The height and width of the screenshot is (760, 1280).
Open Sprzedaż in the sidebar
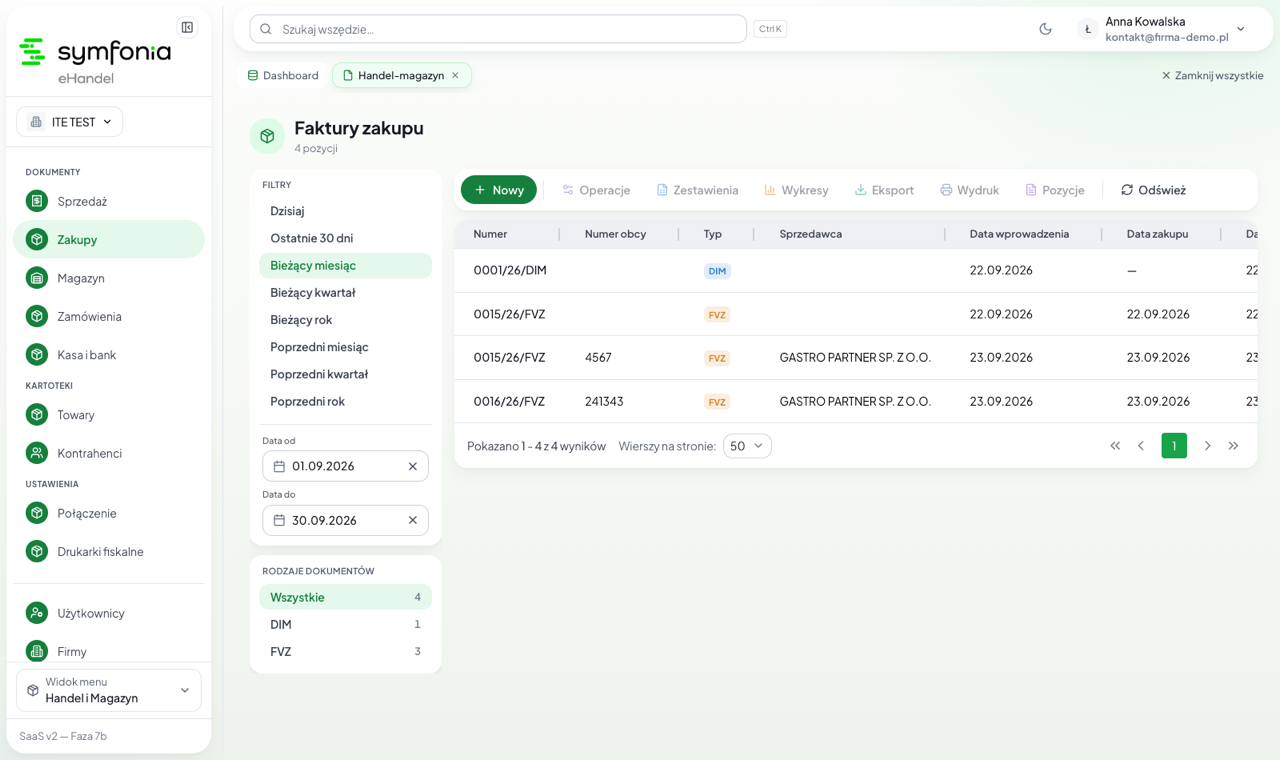[x=109, y=201]
